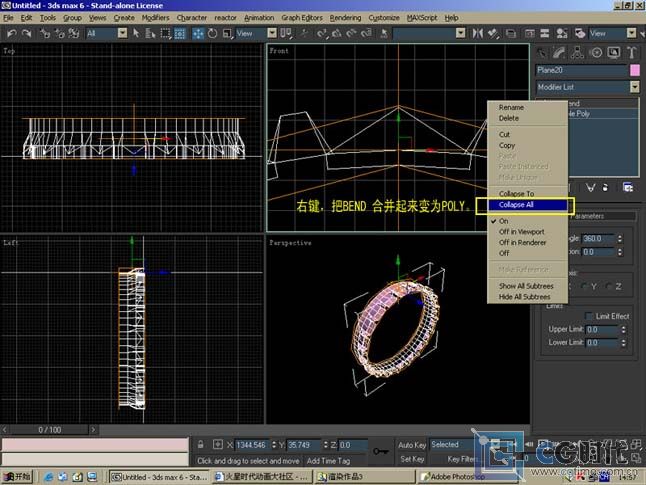Open the render type View dropdown

(x=631, y=33)
